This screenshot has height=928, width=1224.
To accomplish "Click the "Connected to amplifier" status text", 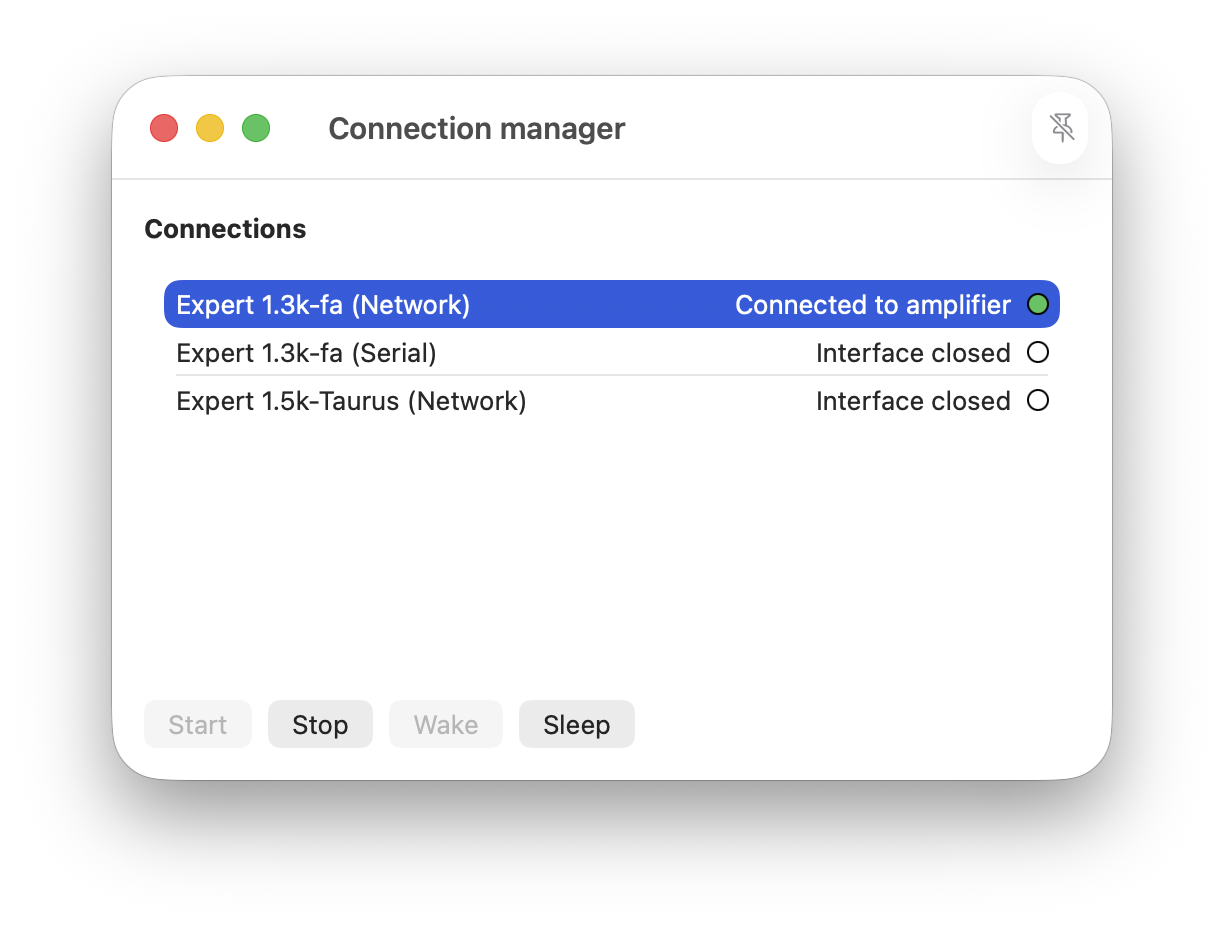I will [x=873, y=305].
